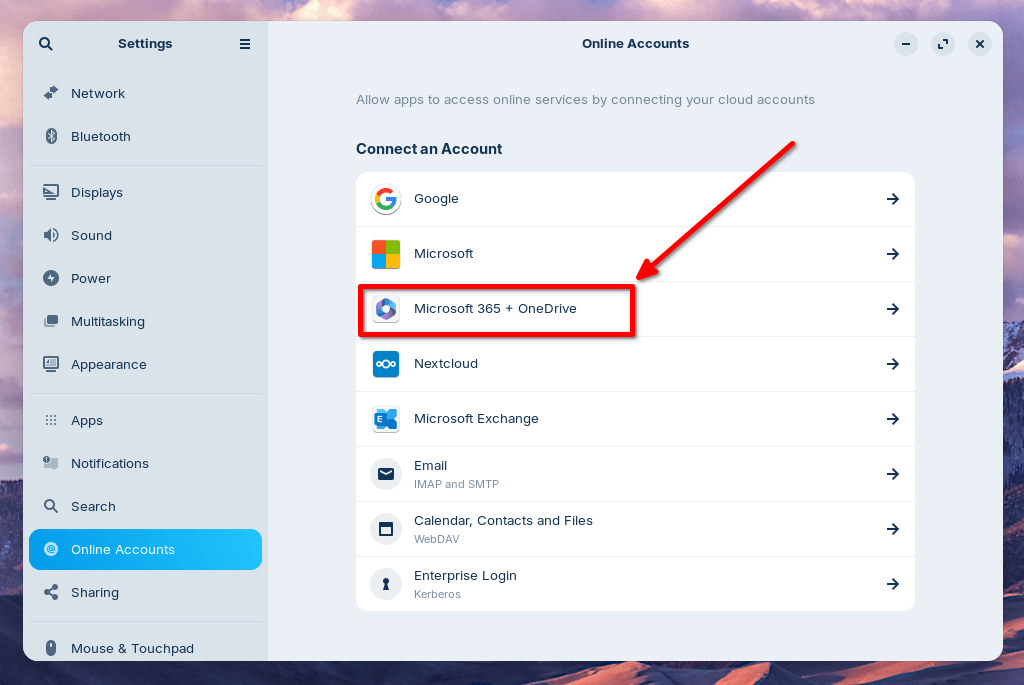The height and width of the screenshot is (685, 1024).
Task: Maximize the Settings window
Action: click(x=943, y=44)
